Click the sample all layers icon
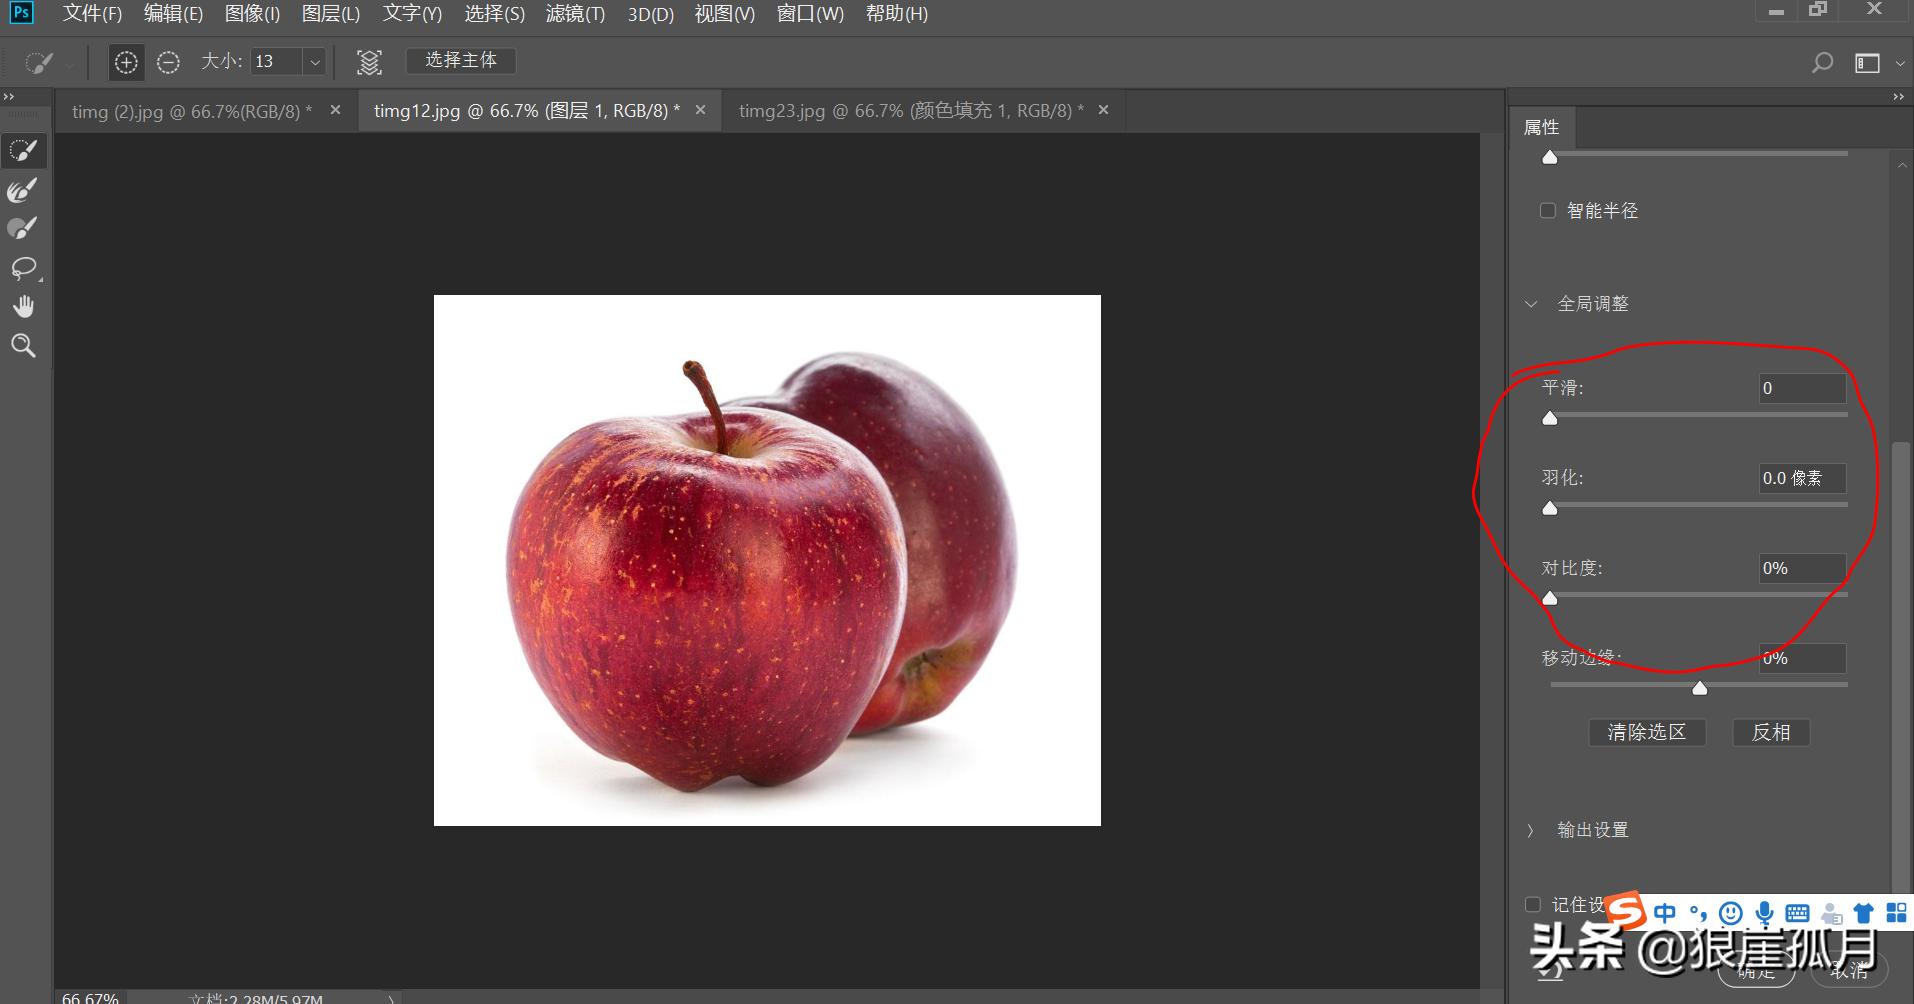This screenshot has width=1914, height=1004. click(368, 61)
